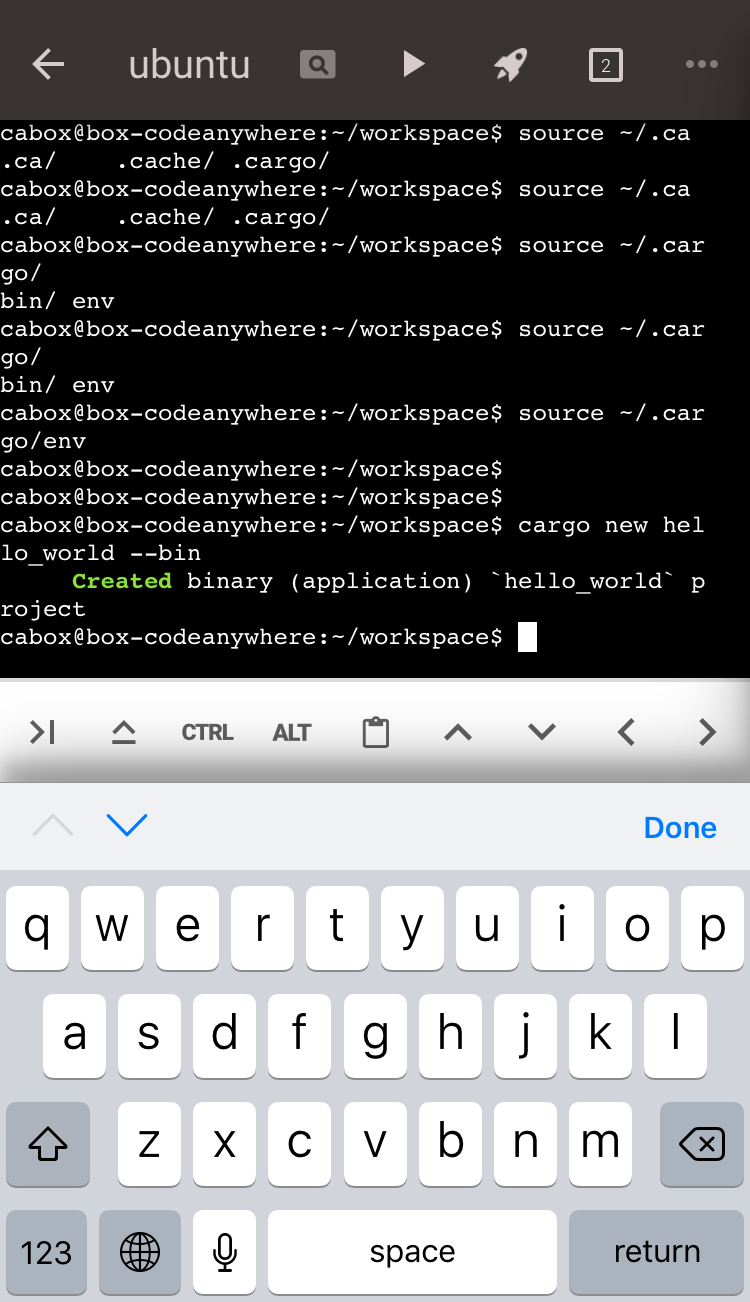Screen dimensions: 750x1302
Task: Paste from the clipboard icon
Action: (x=375, y=732)
